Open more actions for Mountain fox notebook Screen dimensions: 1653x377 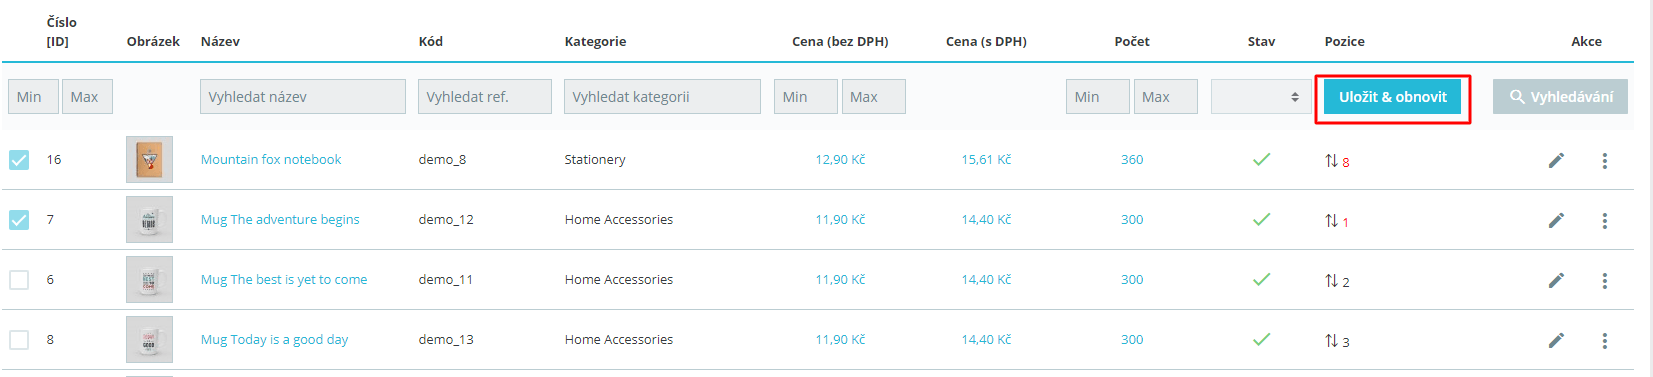tap(1604, 160)
